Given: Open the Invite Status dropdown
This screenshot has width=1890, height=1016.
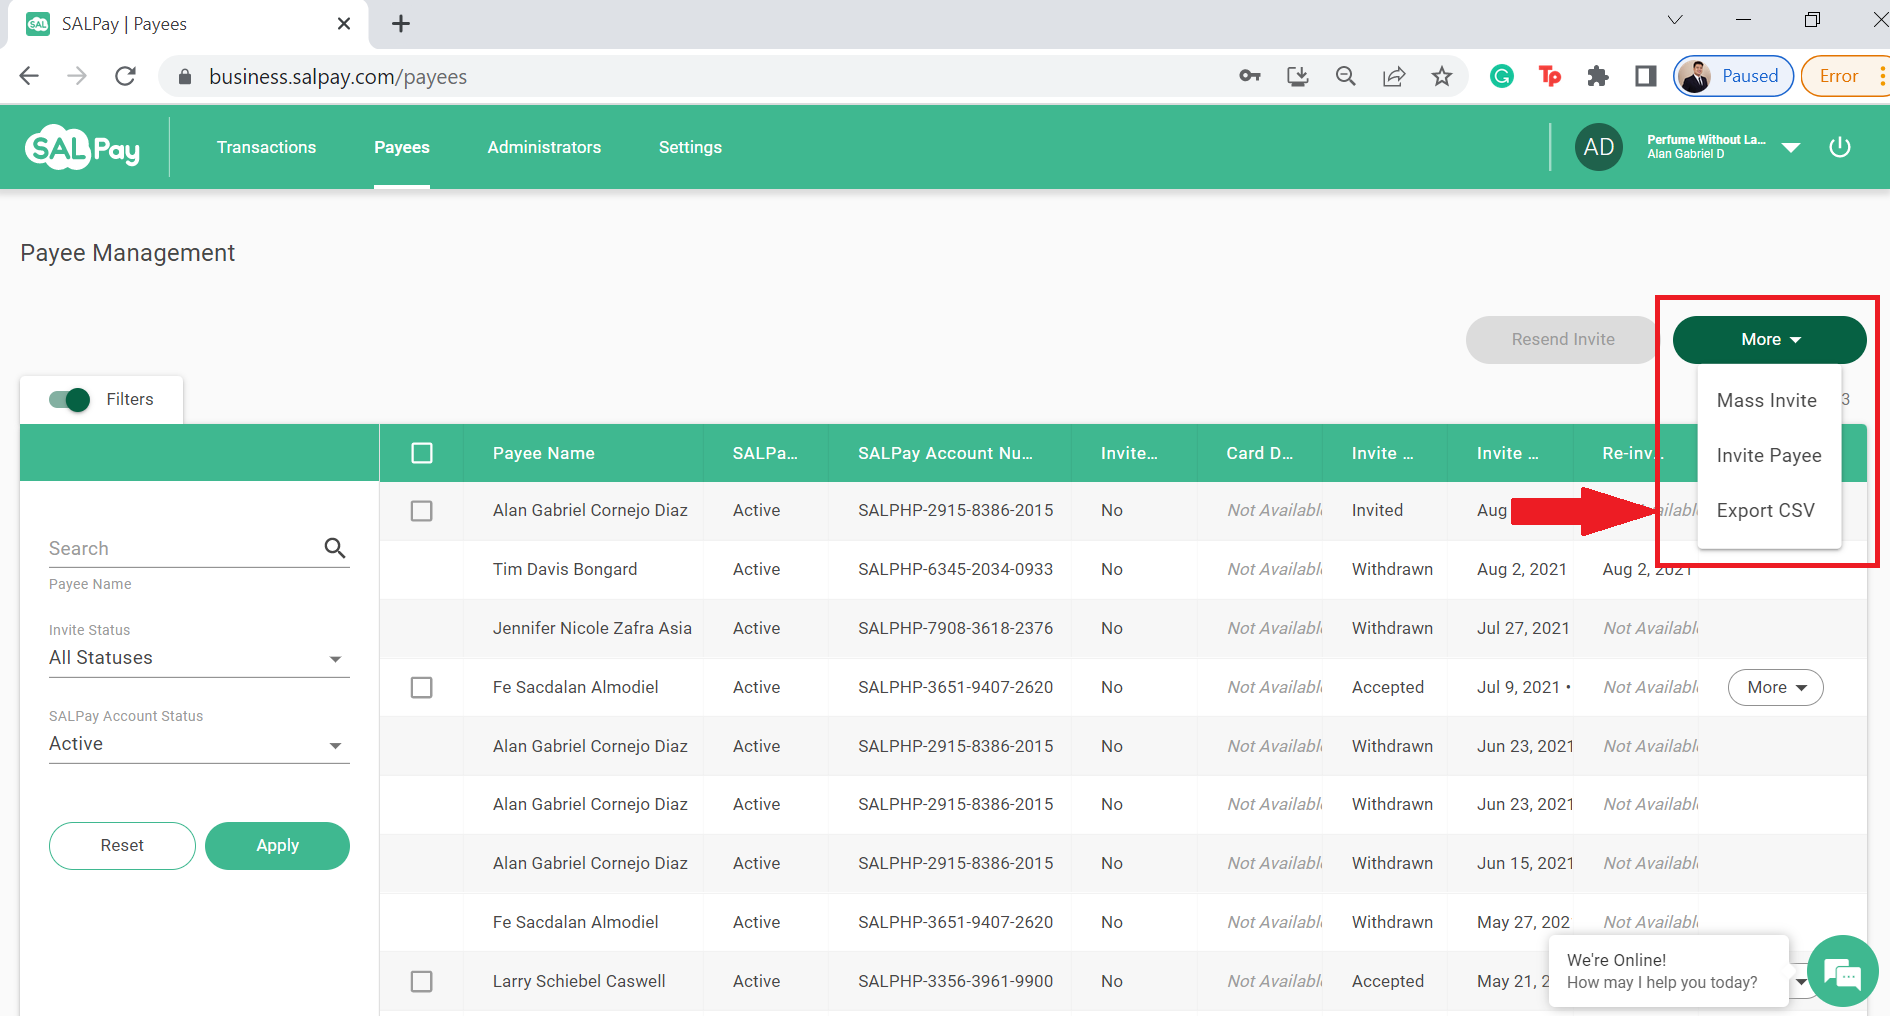Looking at the screenshot, I should tap(199, 658).
